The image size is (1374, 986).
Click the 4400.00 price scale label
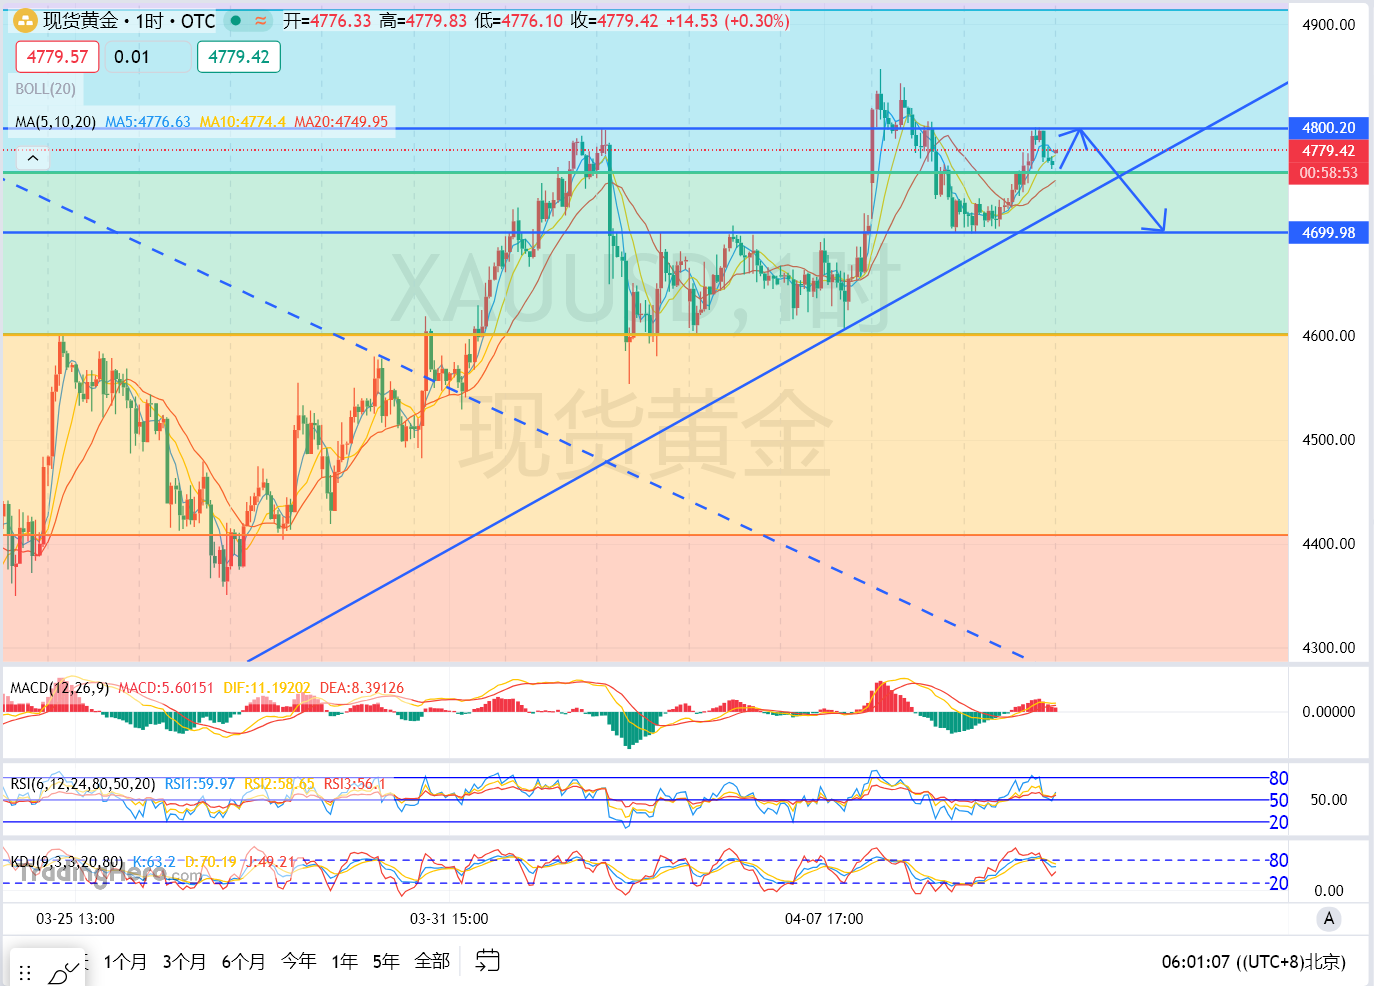[x=1329, y=544]
